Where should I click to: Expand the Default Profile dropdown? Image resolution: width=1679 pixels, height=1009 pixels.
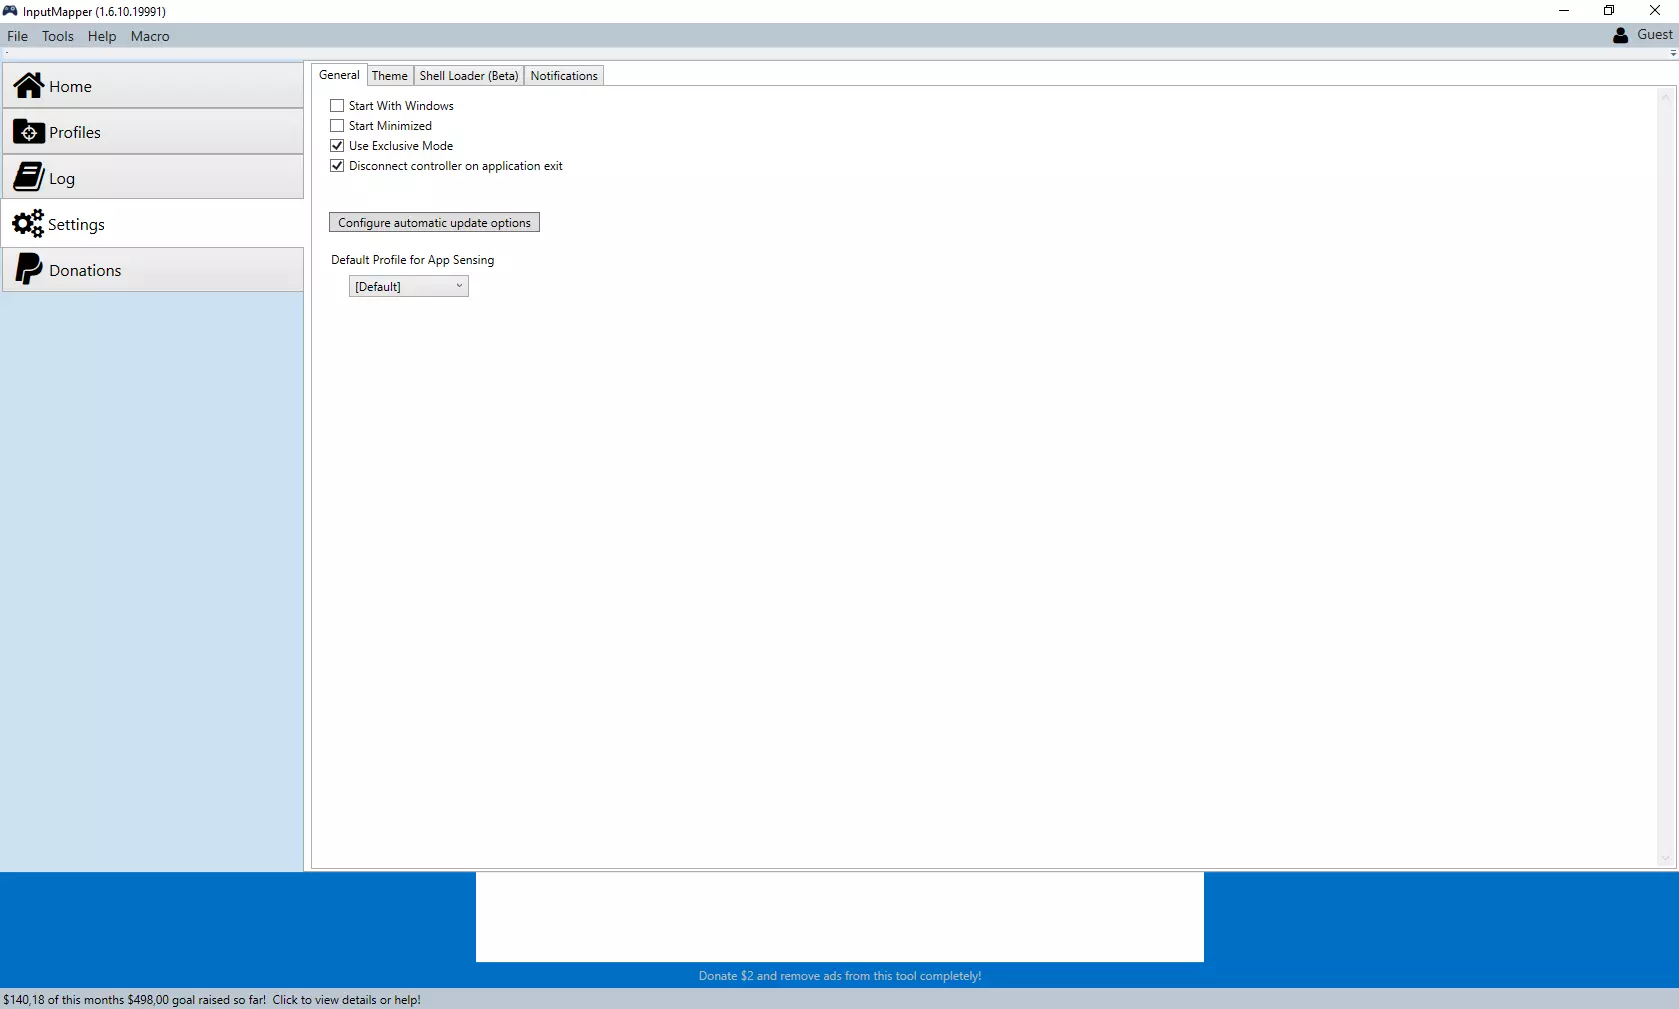coord(409,287)
